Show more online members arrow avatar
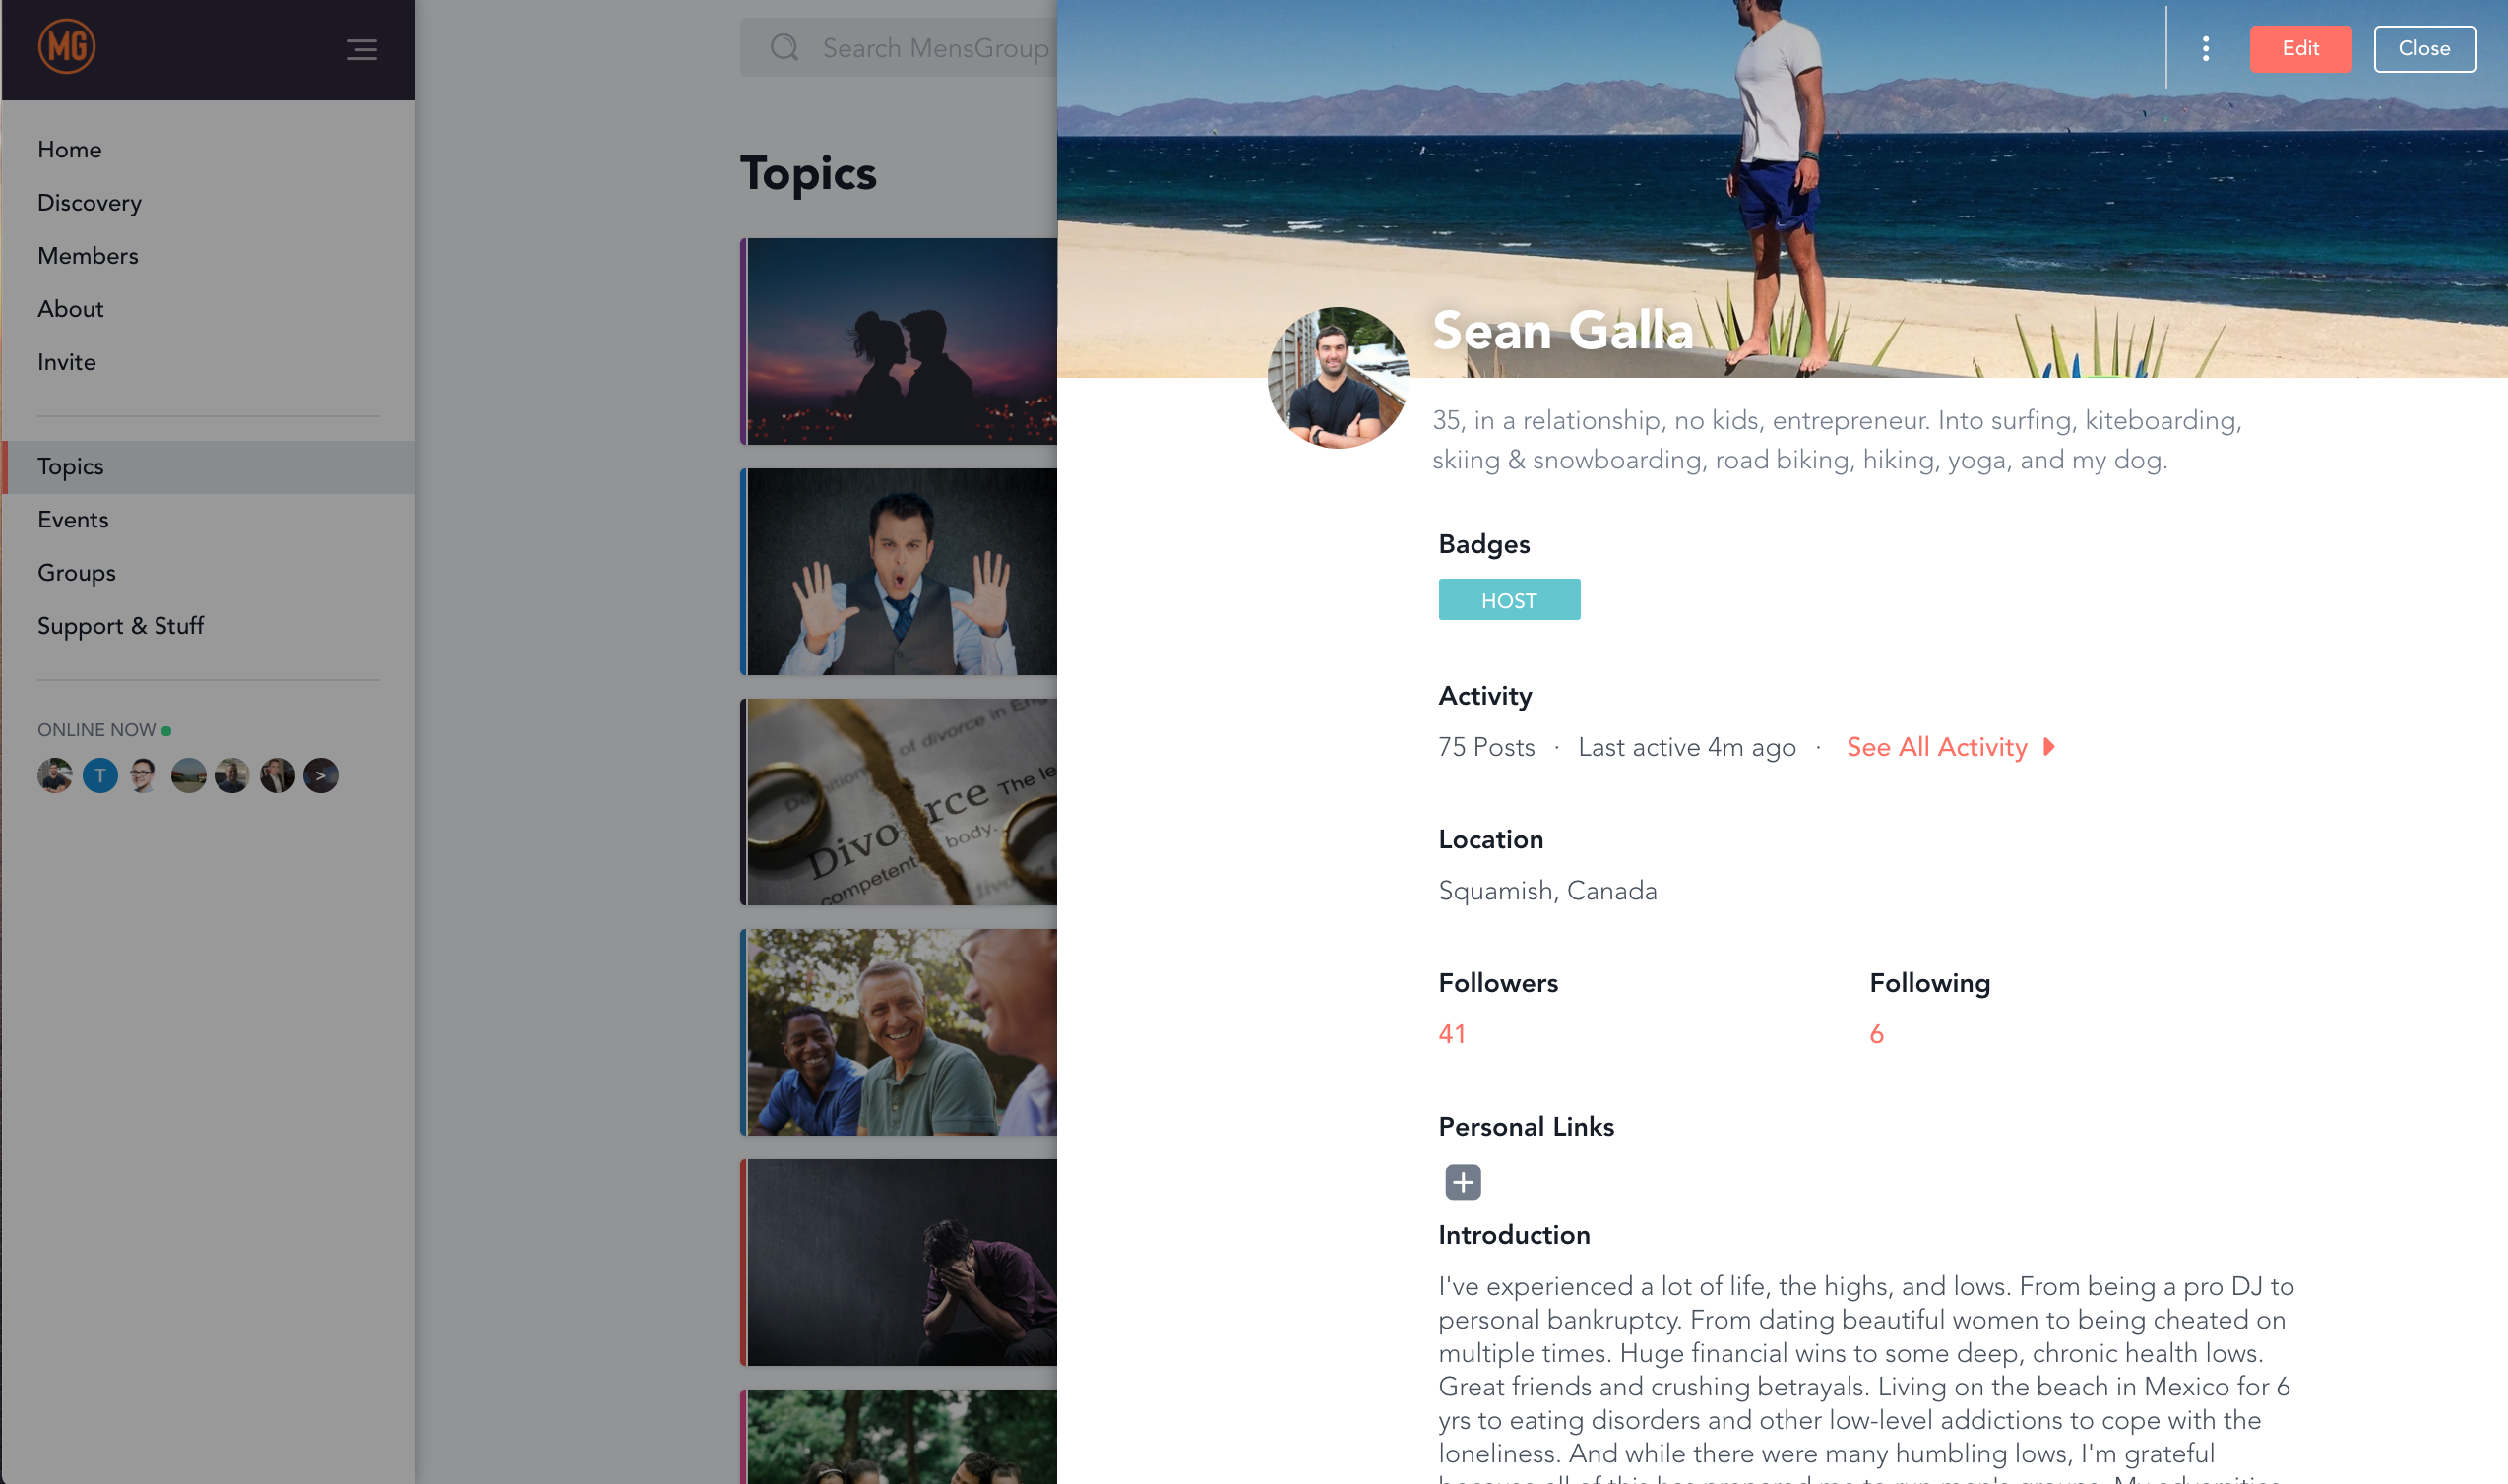2508x1484 pixels. click(x=321, y=776)
